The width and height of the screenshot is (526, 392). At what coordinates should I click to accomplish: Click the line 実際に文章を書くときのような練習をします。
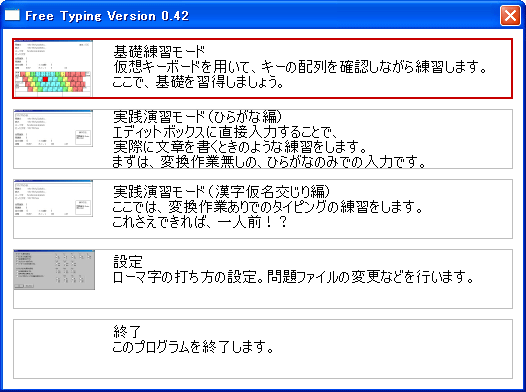240,147
